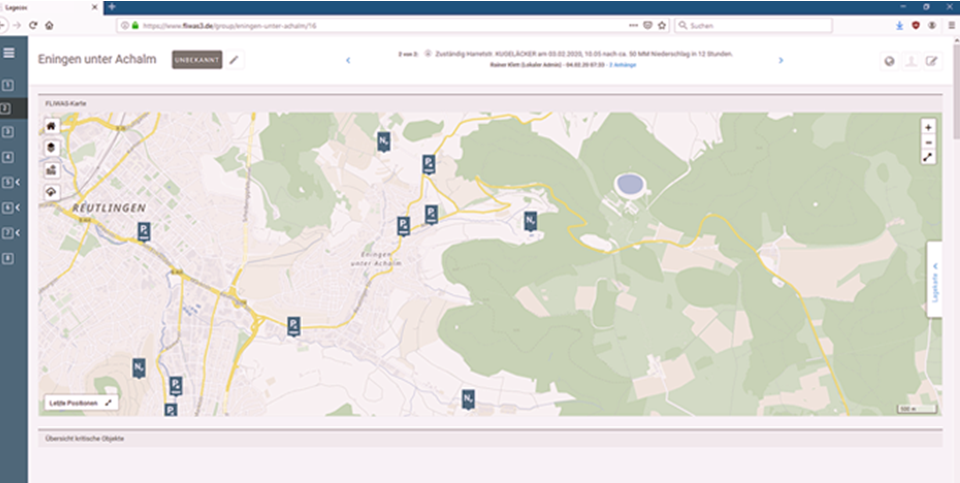Expand the Lagekarte side panel tab
The height and width of the screenshot is (483, 960).
935,280
